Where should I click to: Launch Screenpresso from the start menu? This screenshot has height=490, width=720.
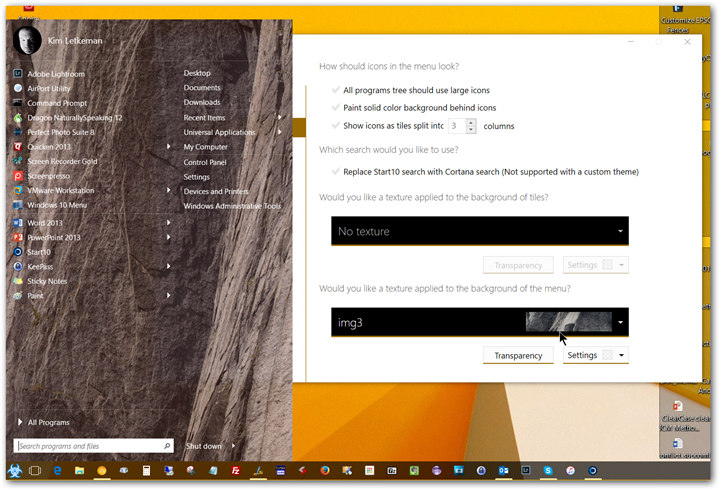pyautogui.click(x=48, y=176)
